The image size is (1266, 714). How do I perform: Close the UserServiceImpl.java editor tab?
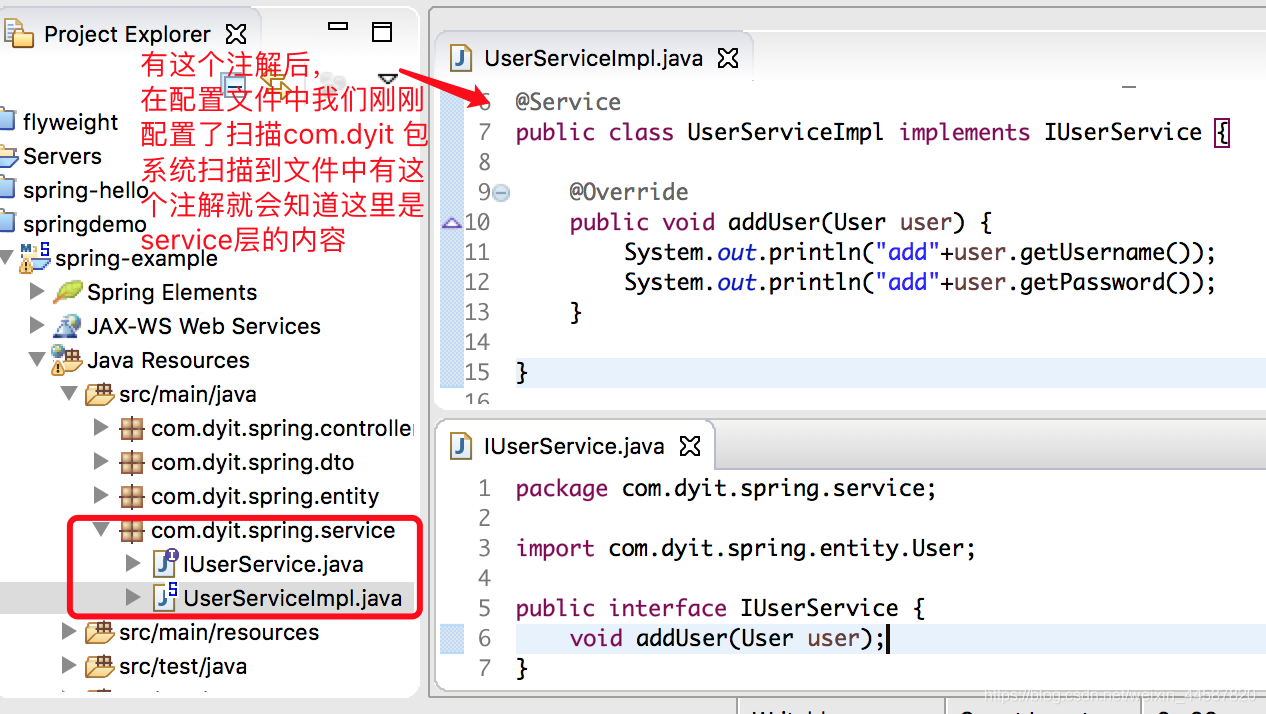(728, 58)
